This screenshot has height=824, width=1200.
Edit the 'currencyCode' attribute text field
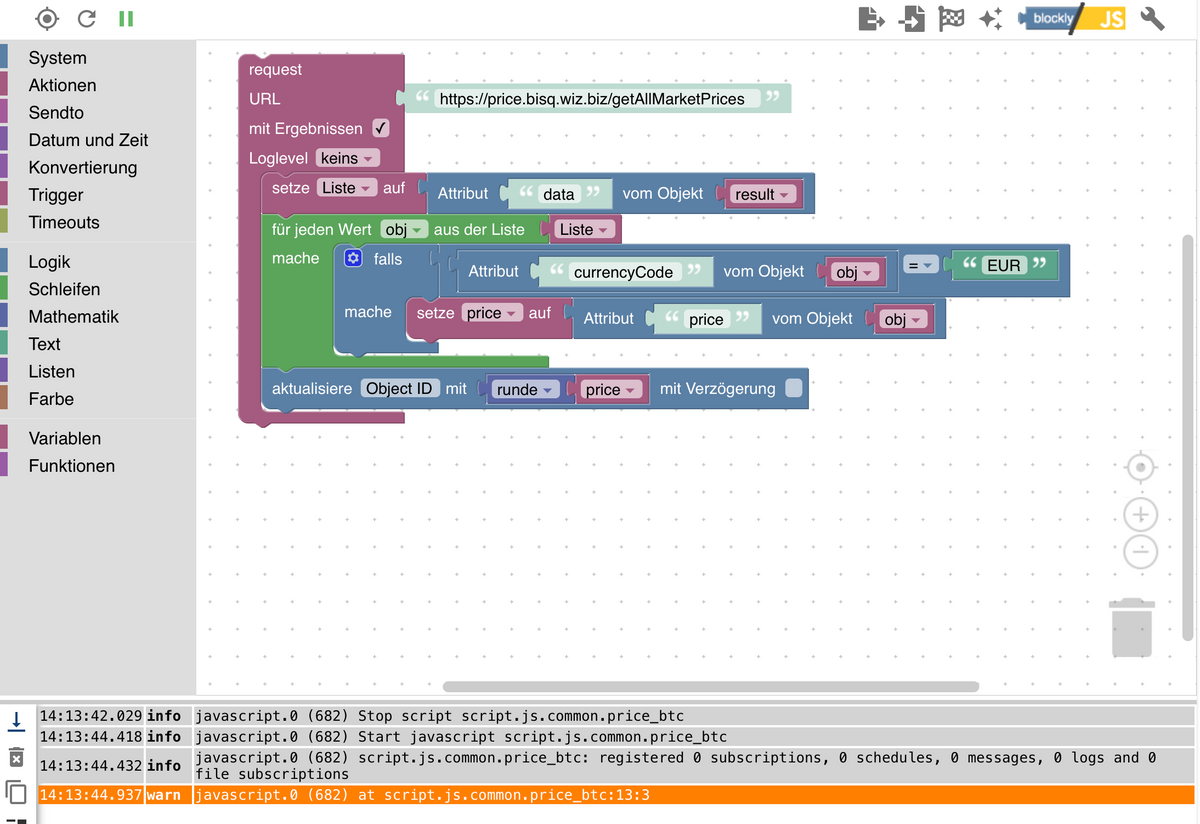click(623, 272)
